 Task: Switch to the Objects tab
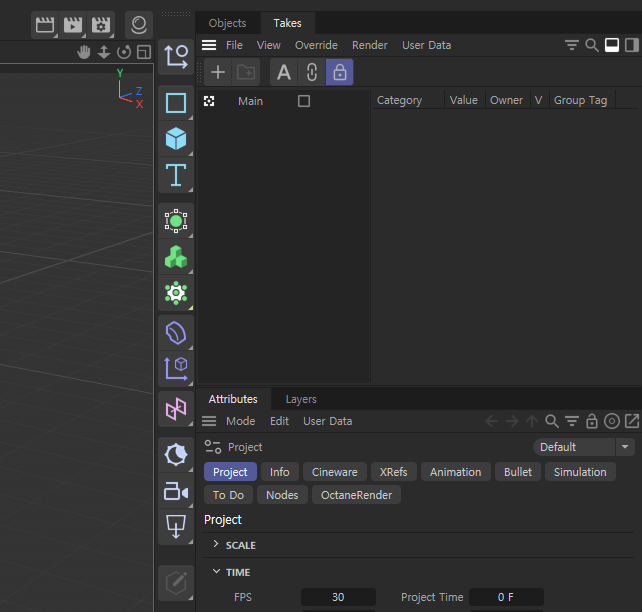tap(227, 23)
